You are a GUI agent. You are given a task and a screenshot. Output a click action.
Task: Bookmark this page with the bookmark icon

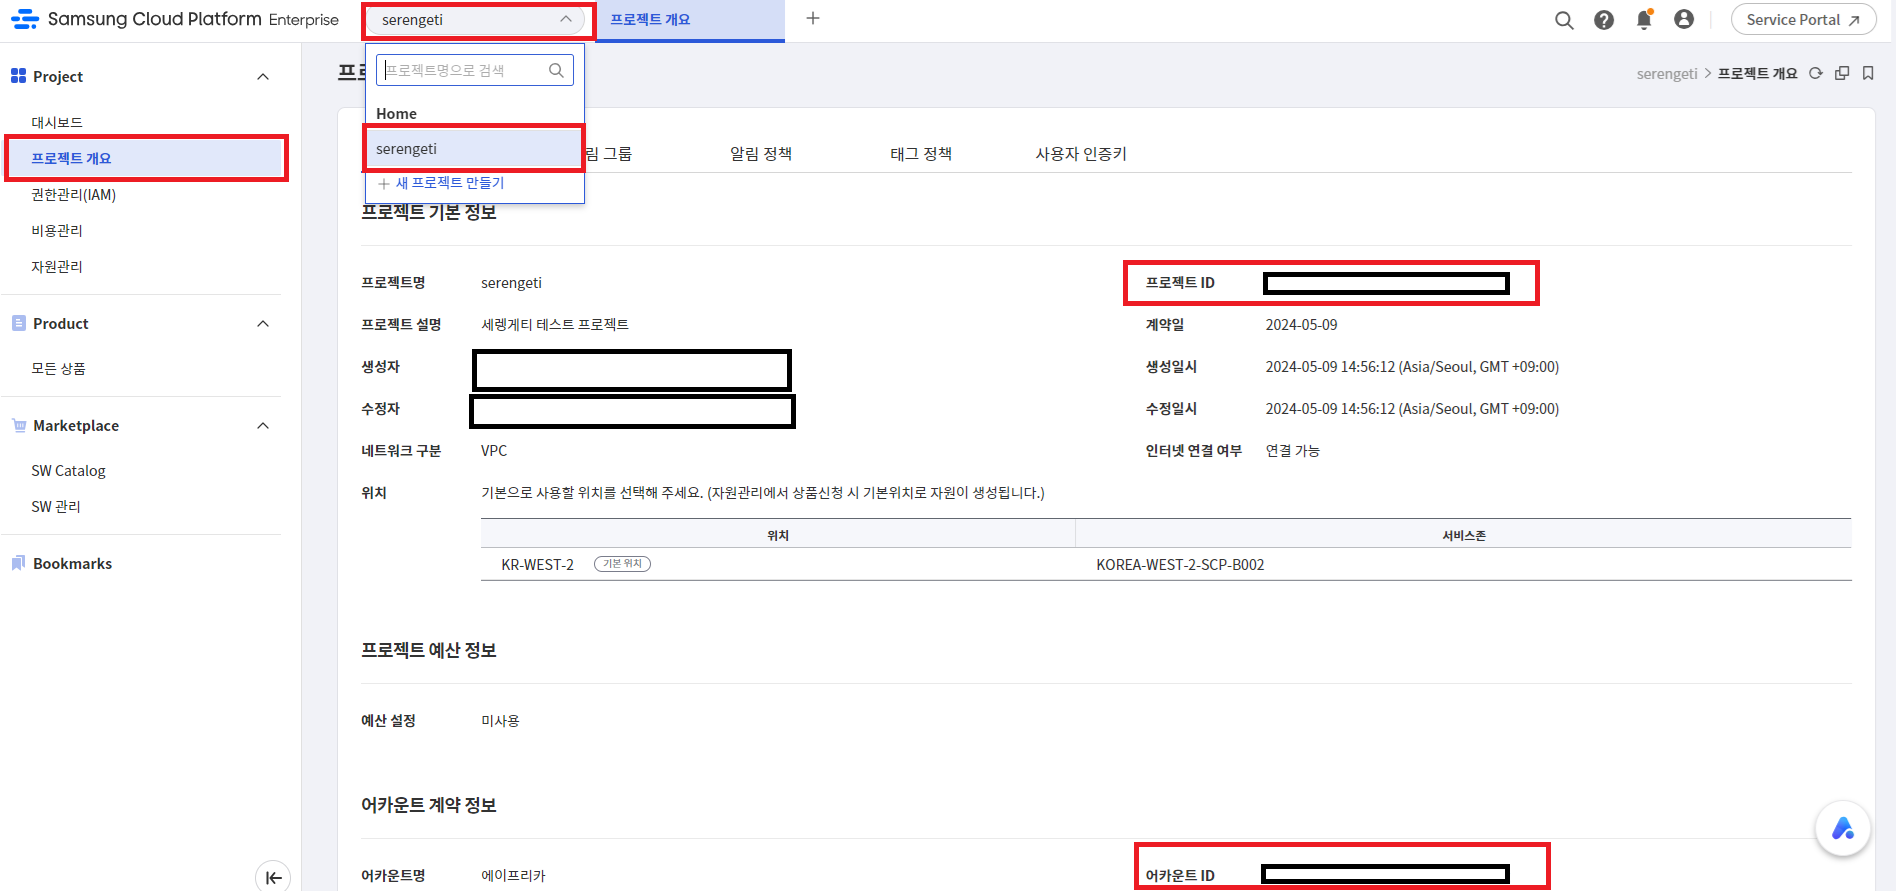[1868, 73]
